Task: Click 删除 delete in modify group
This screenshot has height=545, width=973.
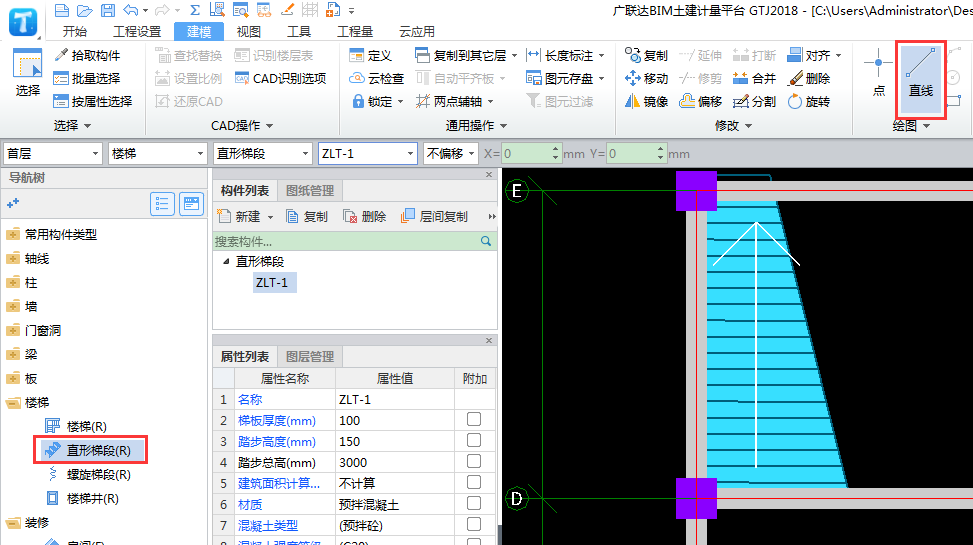Action: coord(809,78)
